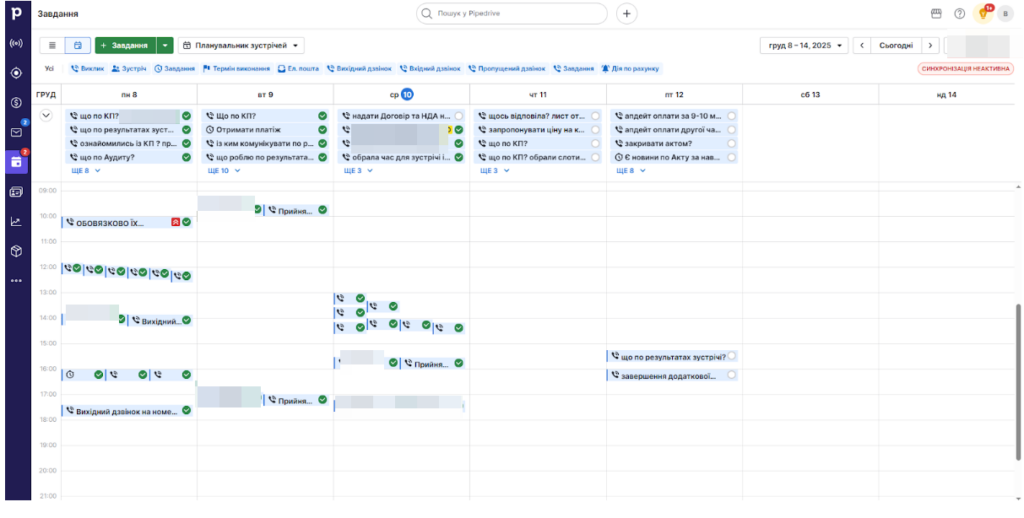Click the 'ср 10' day header
Image resolution: width=1024 pixels, height=518 pixels.
[x=401, y=95]
